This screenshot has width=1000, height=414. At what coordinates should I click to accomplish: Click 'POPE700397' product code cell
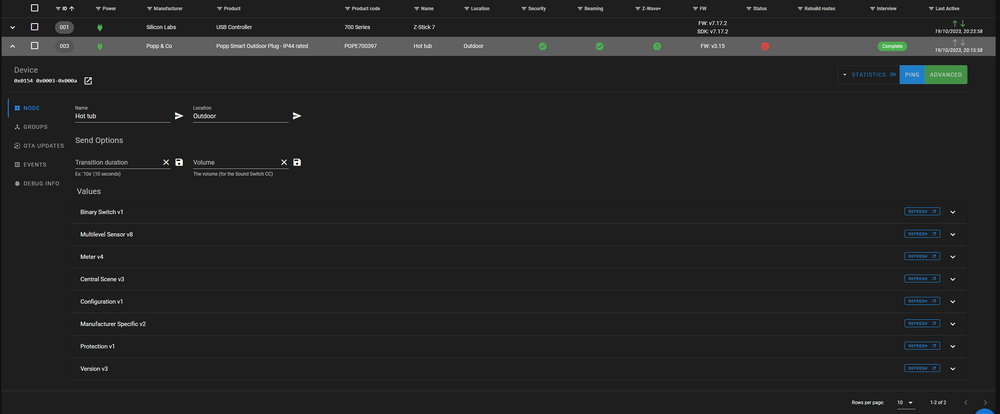click(360, 47)
